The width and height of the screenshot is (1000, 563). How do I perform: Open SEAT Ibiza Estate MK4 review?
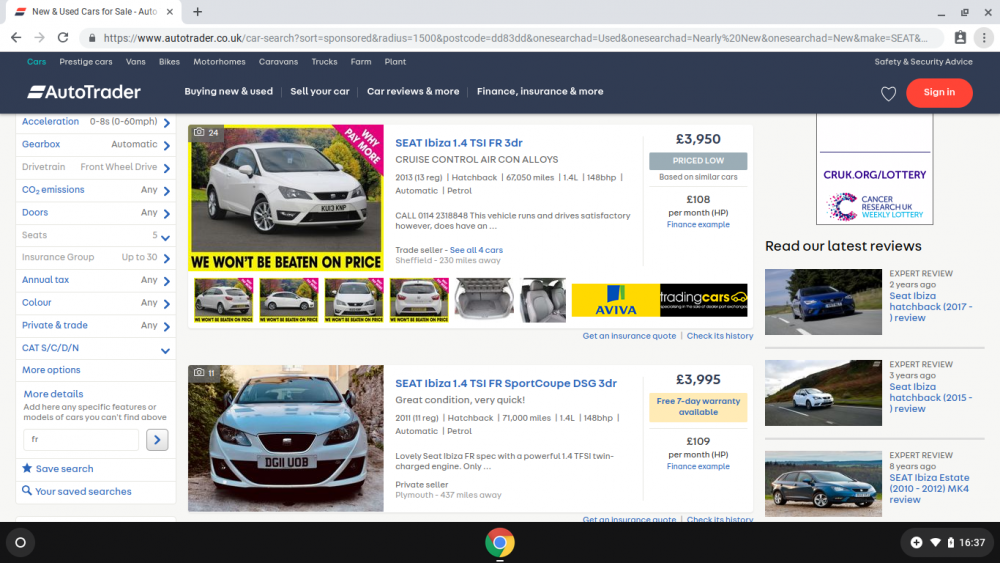(929, 488)
